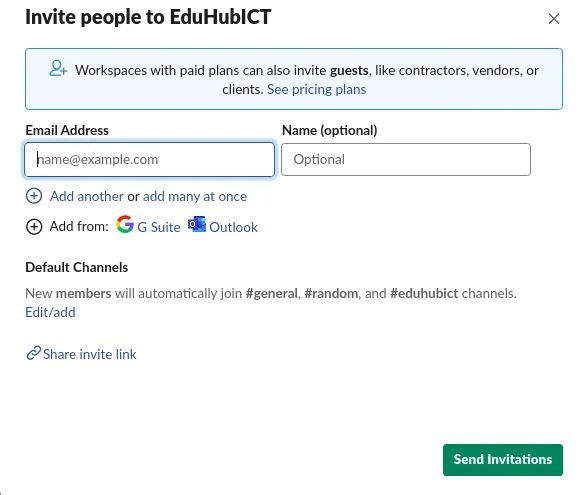Click the Name optional input field
Viewport: 587px width, 495px height.
point(406,160)
